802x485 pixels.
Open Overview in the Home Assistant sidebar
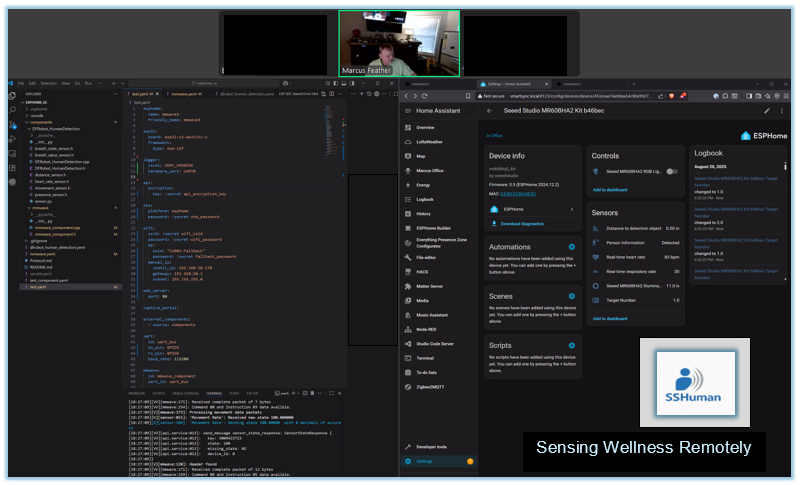(438, 127)
